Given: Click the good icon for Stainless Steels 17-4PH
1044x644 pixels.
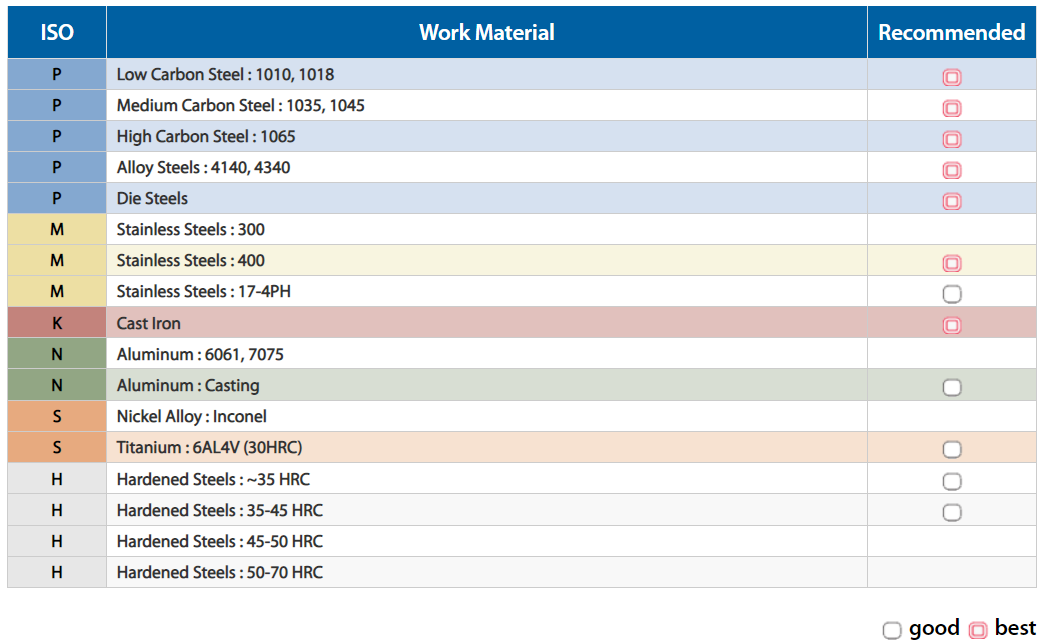Looking at the screenshot, I should (x=952, y=294).
